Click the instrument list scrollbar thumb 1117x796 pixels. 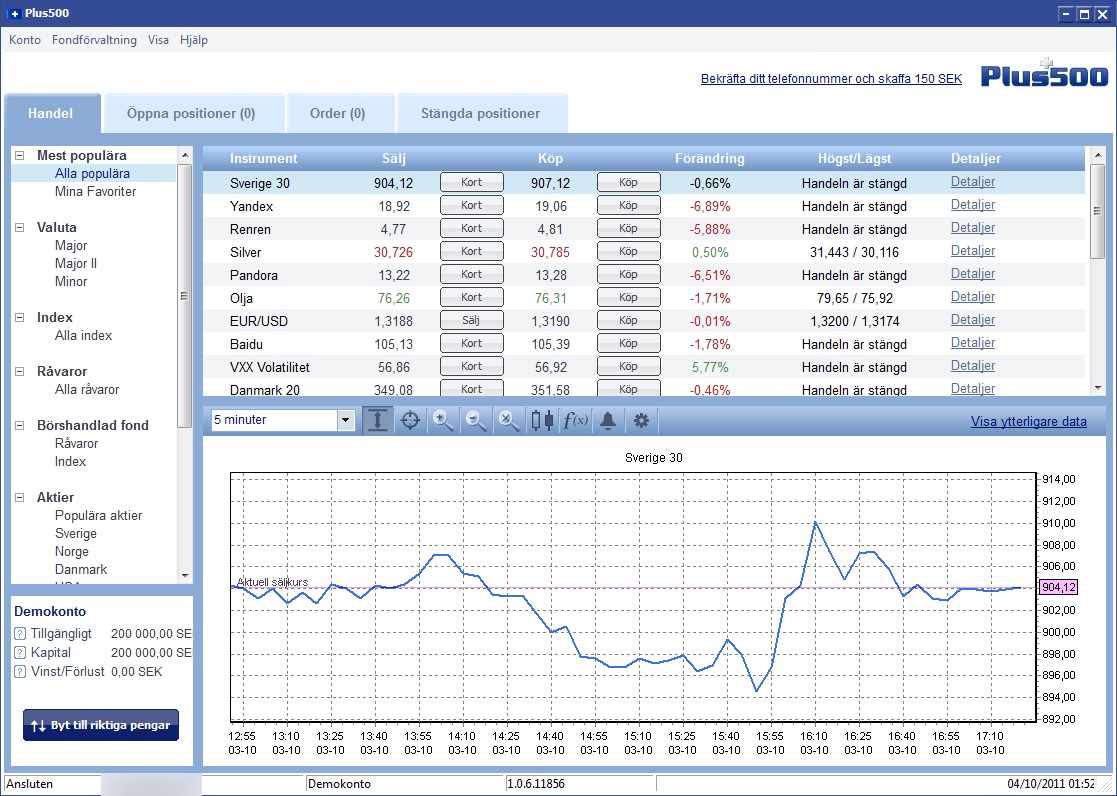click(1097, 212)
